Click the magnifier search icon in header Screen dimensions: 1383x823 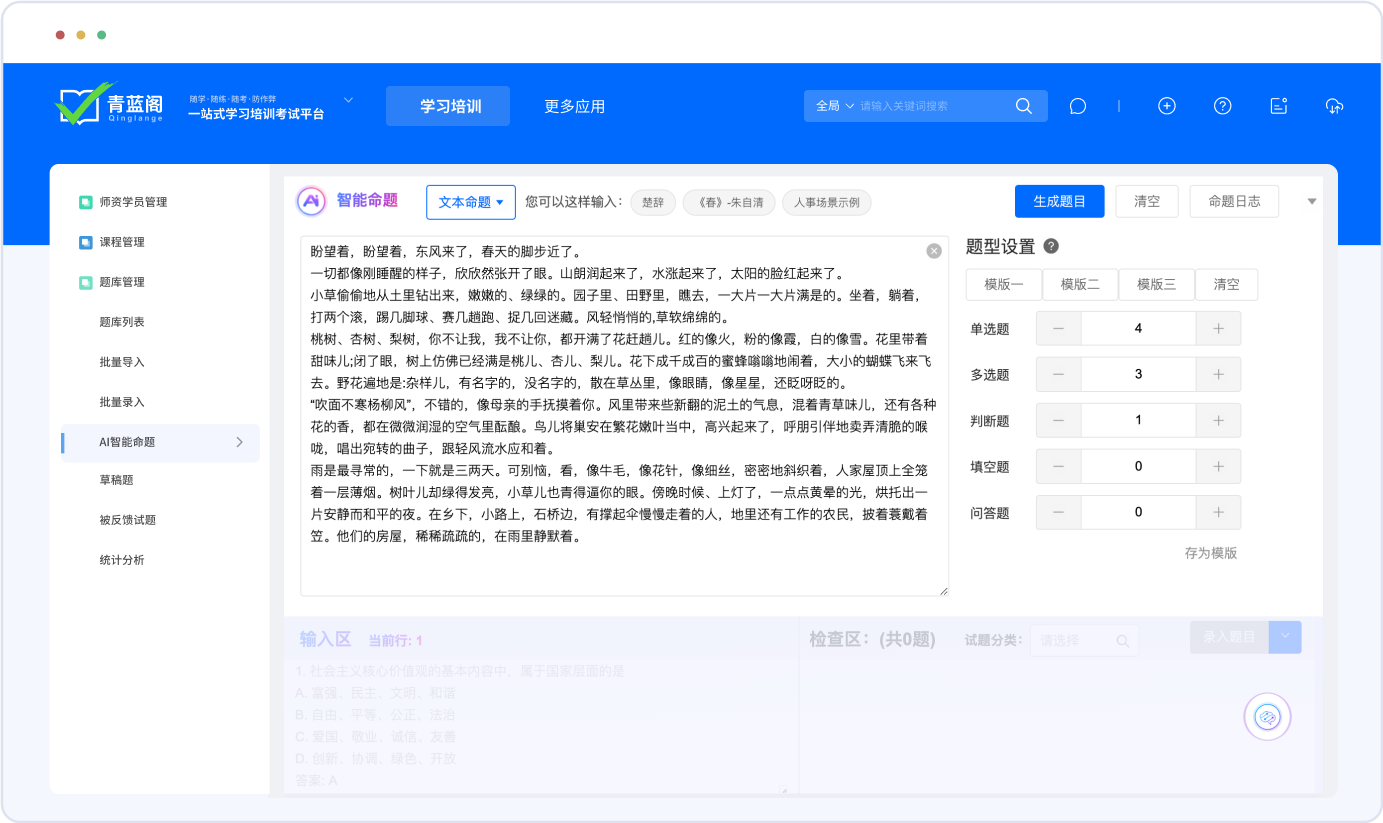1024,106
